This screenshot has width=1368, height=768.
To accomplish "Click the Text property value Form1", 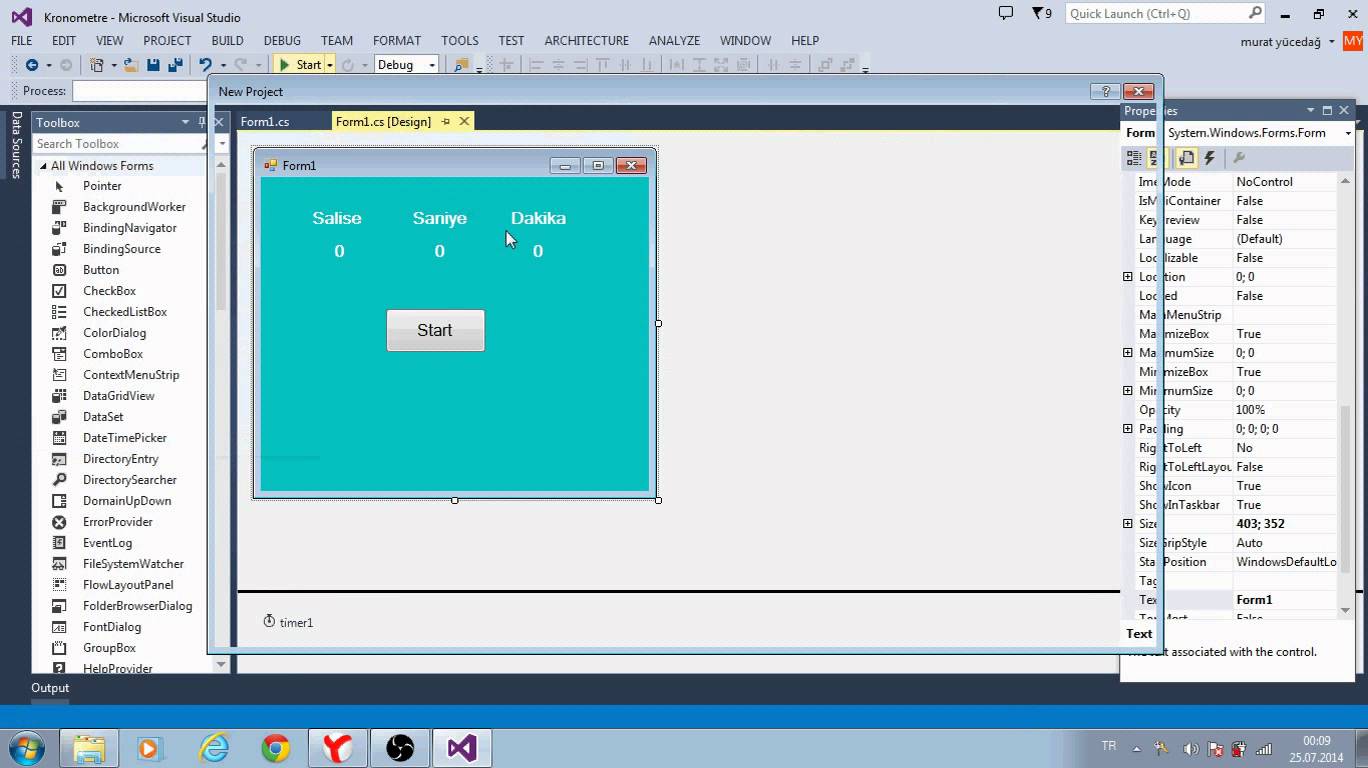I will coord(1285,600).
